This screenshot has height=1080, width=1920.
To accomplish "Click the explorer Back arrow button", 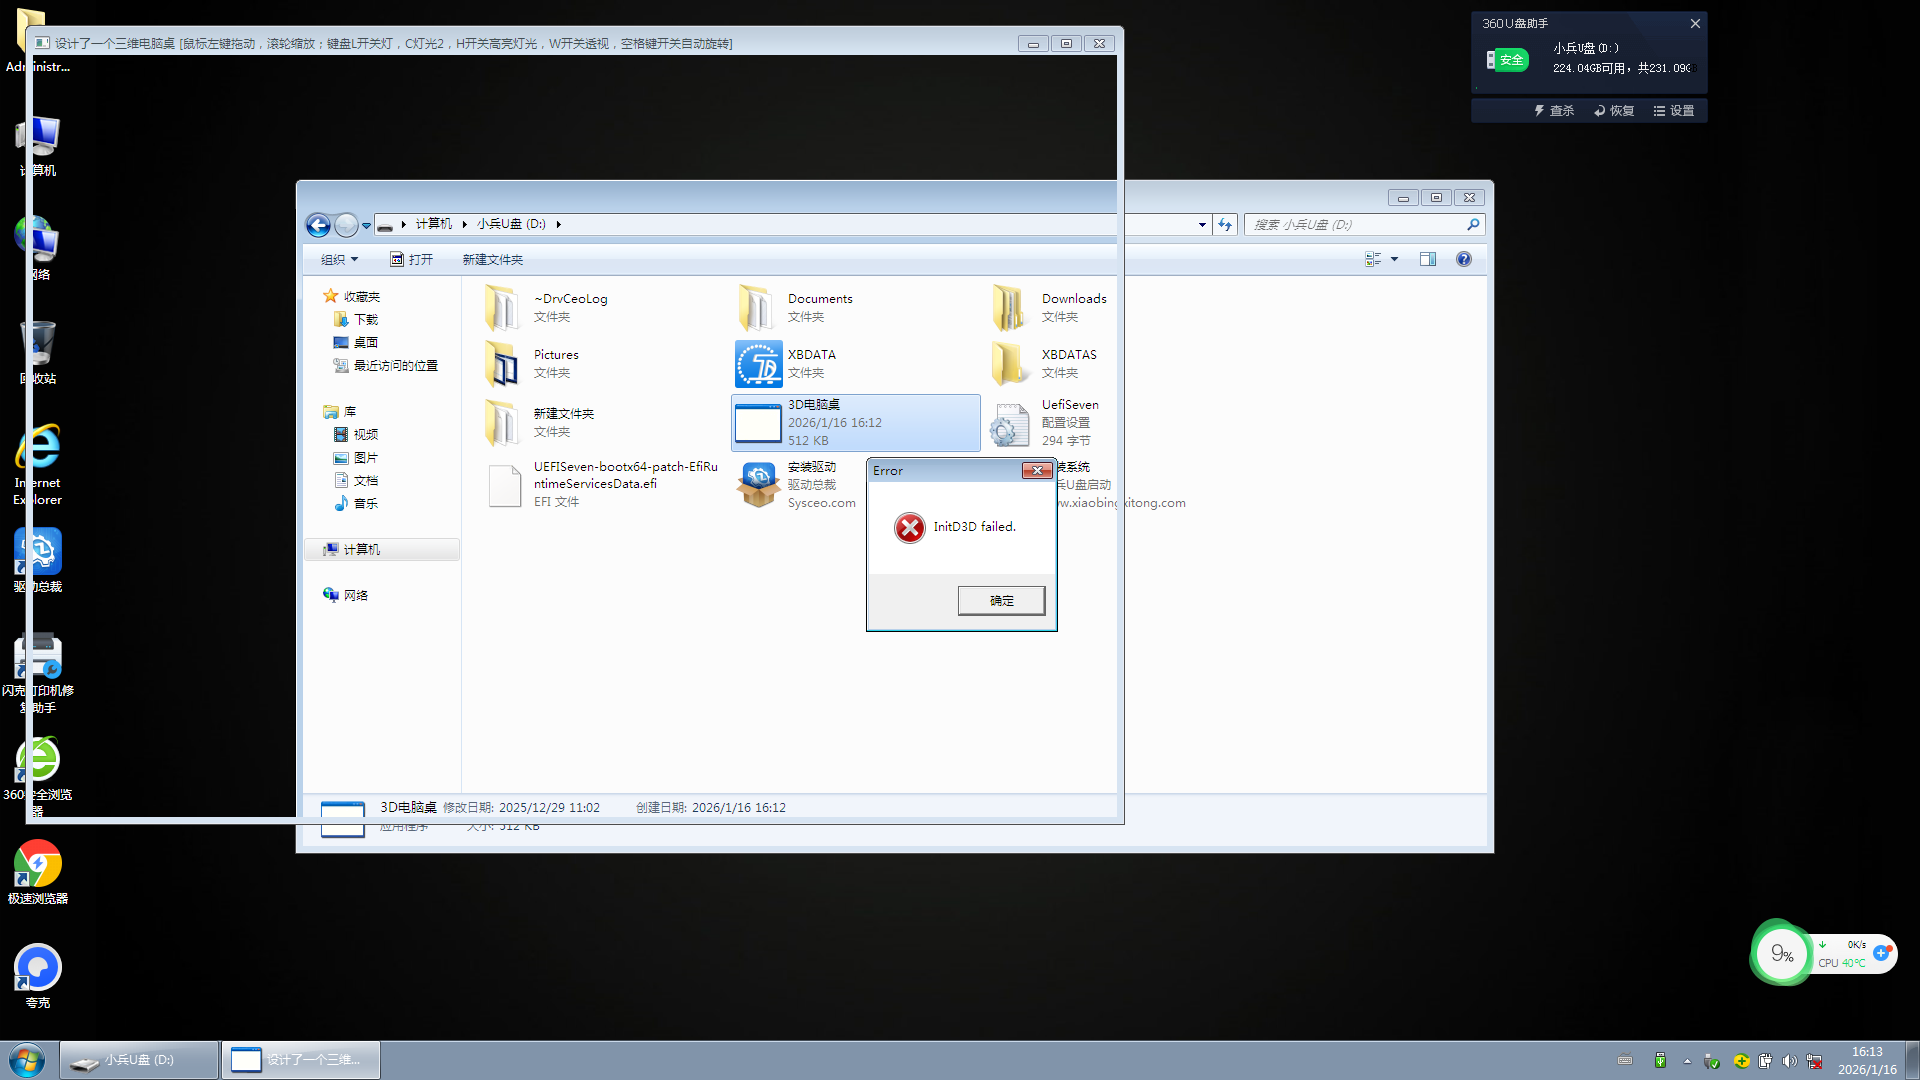I will coord(318,225).
